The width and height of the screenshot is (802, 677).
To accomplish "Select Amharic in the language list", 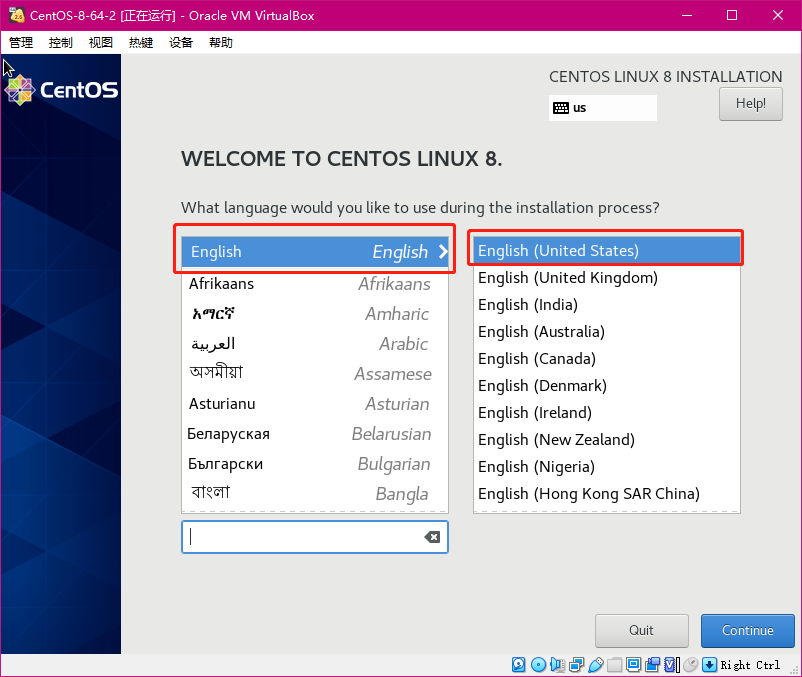I will point(315,313).
